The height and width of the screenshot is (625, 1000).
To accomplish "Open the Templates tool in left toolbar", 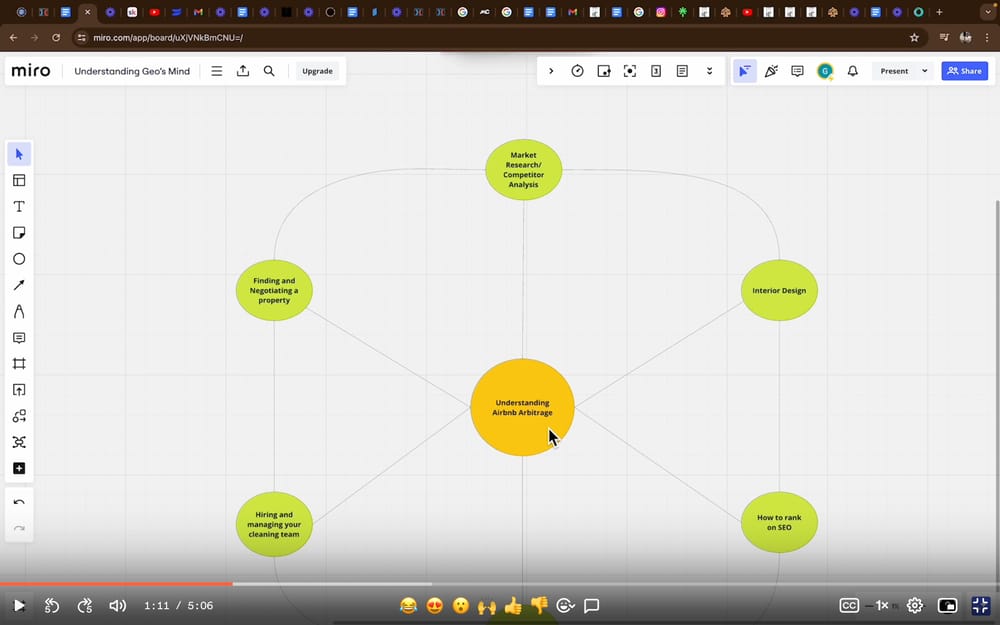I will coord(19,180).
